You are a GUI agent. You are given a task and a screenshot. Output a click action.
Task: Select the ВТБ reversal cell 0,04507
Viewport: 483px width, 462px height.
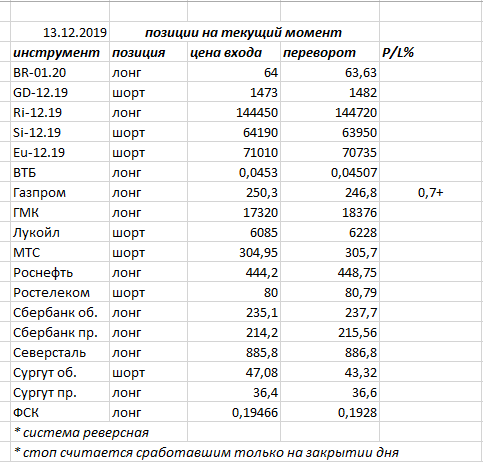[x=330, y=172]
